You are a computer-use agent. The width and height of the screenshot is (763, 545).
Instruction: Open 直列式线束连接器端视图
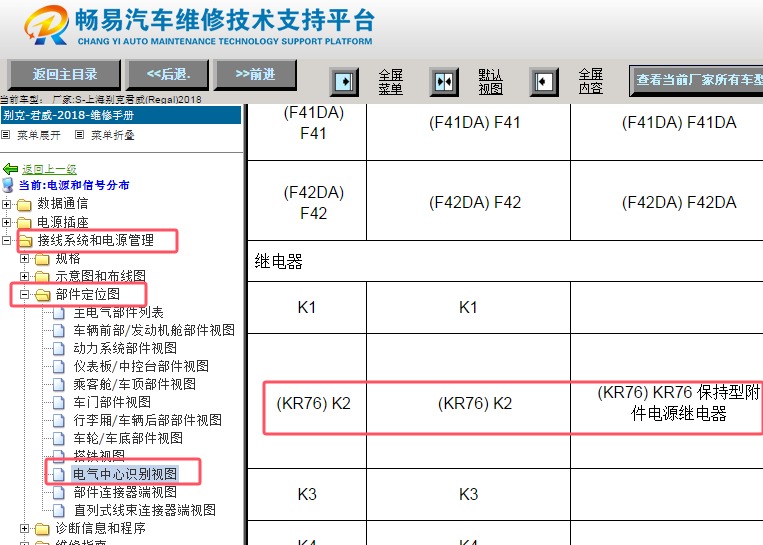click(145, 510)
